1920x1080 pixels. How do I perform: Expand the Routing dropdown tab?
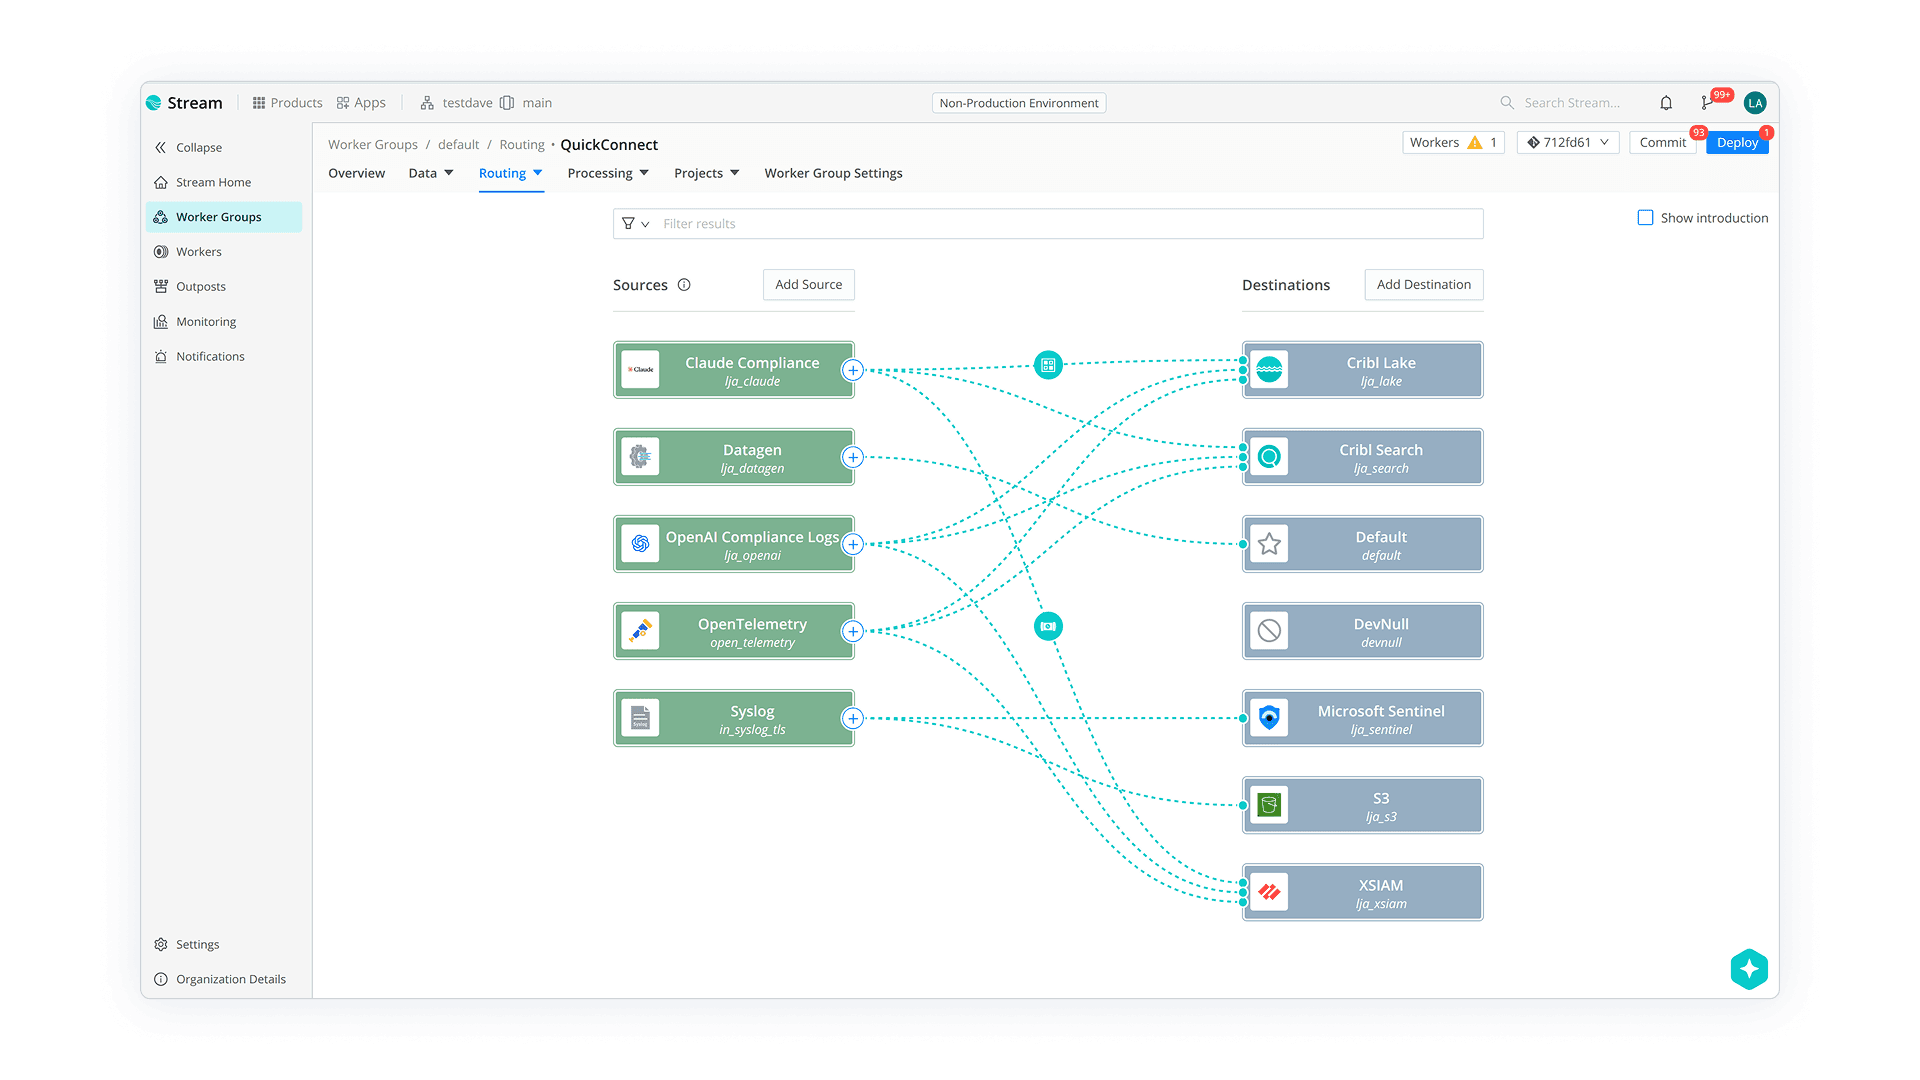[511, 174]
